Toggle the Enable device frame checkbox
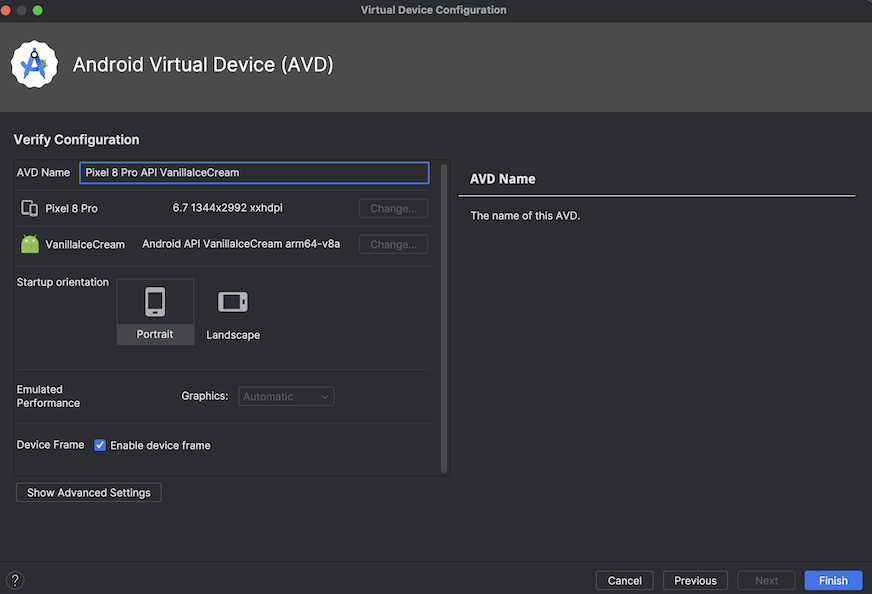Viewport: 872px width, 594px height. tap(100, 445)
